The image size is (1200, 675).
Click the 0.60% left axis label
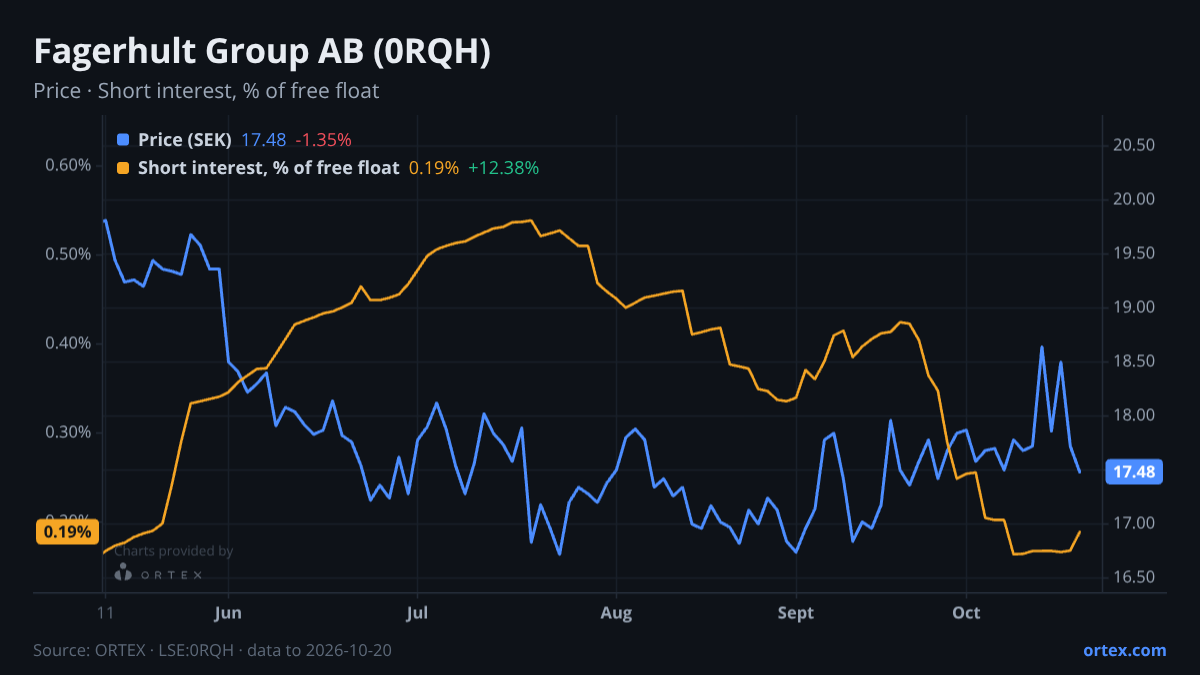click(x=69, y=165)
